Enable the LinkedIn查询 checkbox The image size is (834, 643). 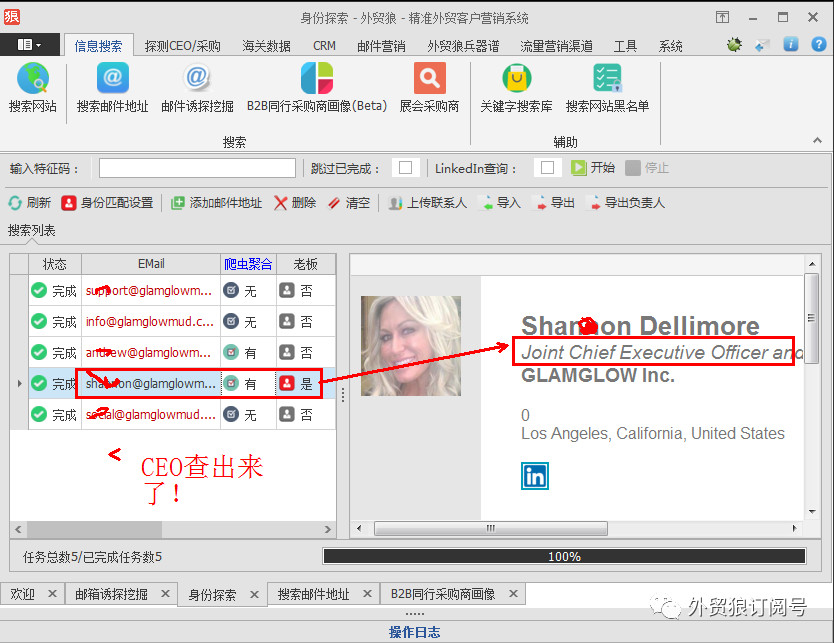(x=547, y=168)
